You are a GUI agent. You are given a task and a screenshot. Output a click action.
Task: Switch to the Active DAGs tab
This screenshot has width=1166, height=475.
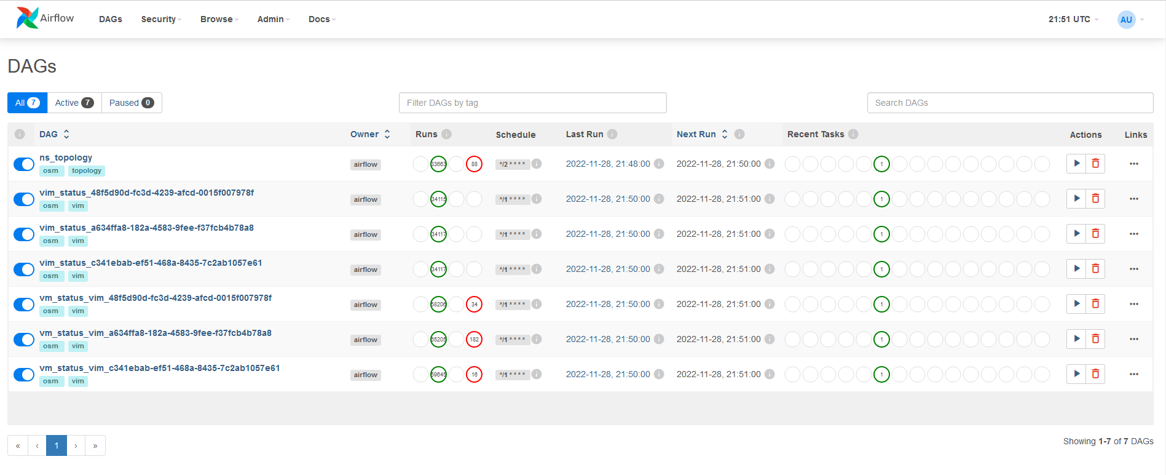click(74, 103)
